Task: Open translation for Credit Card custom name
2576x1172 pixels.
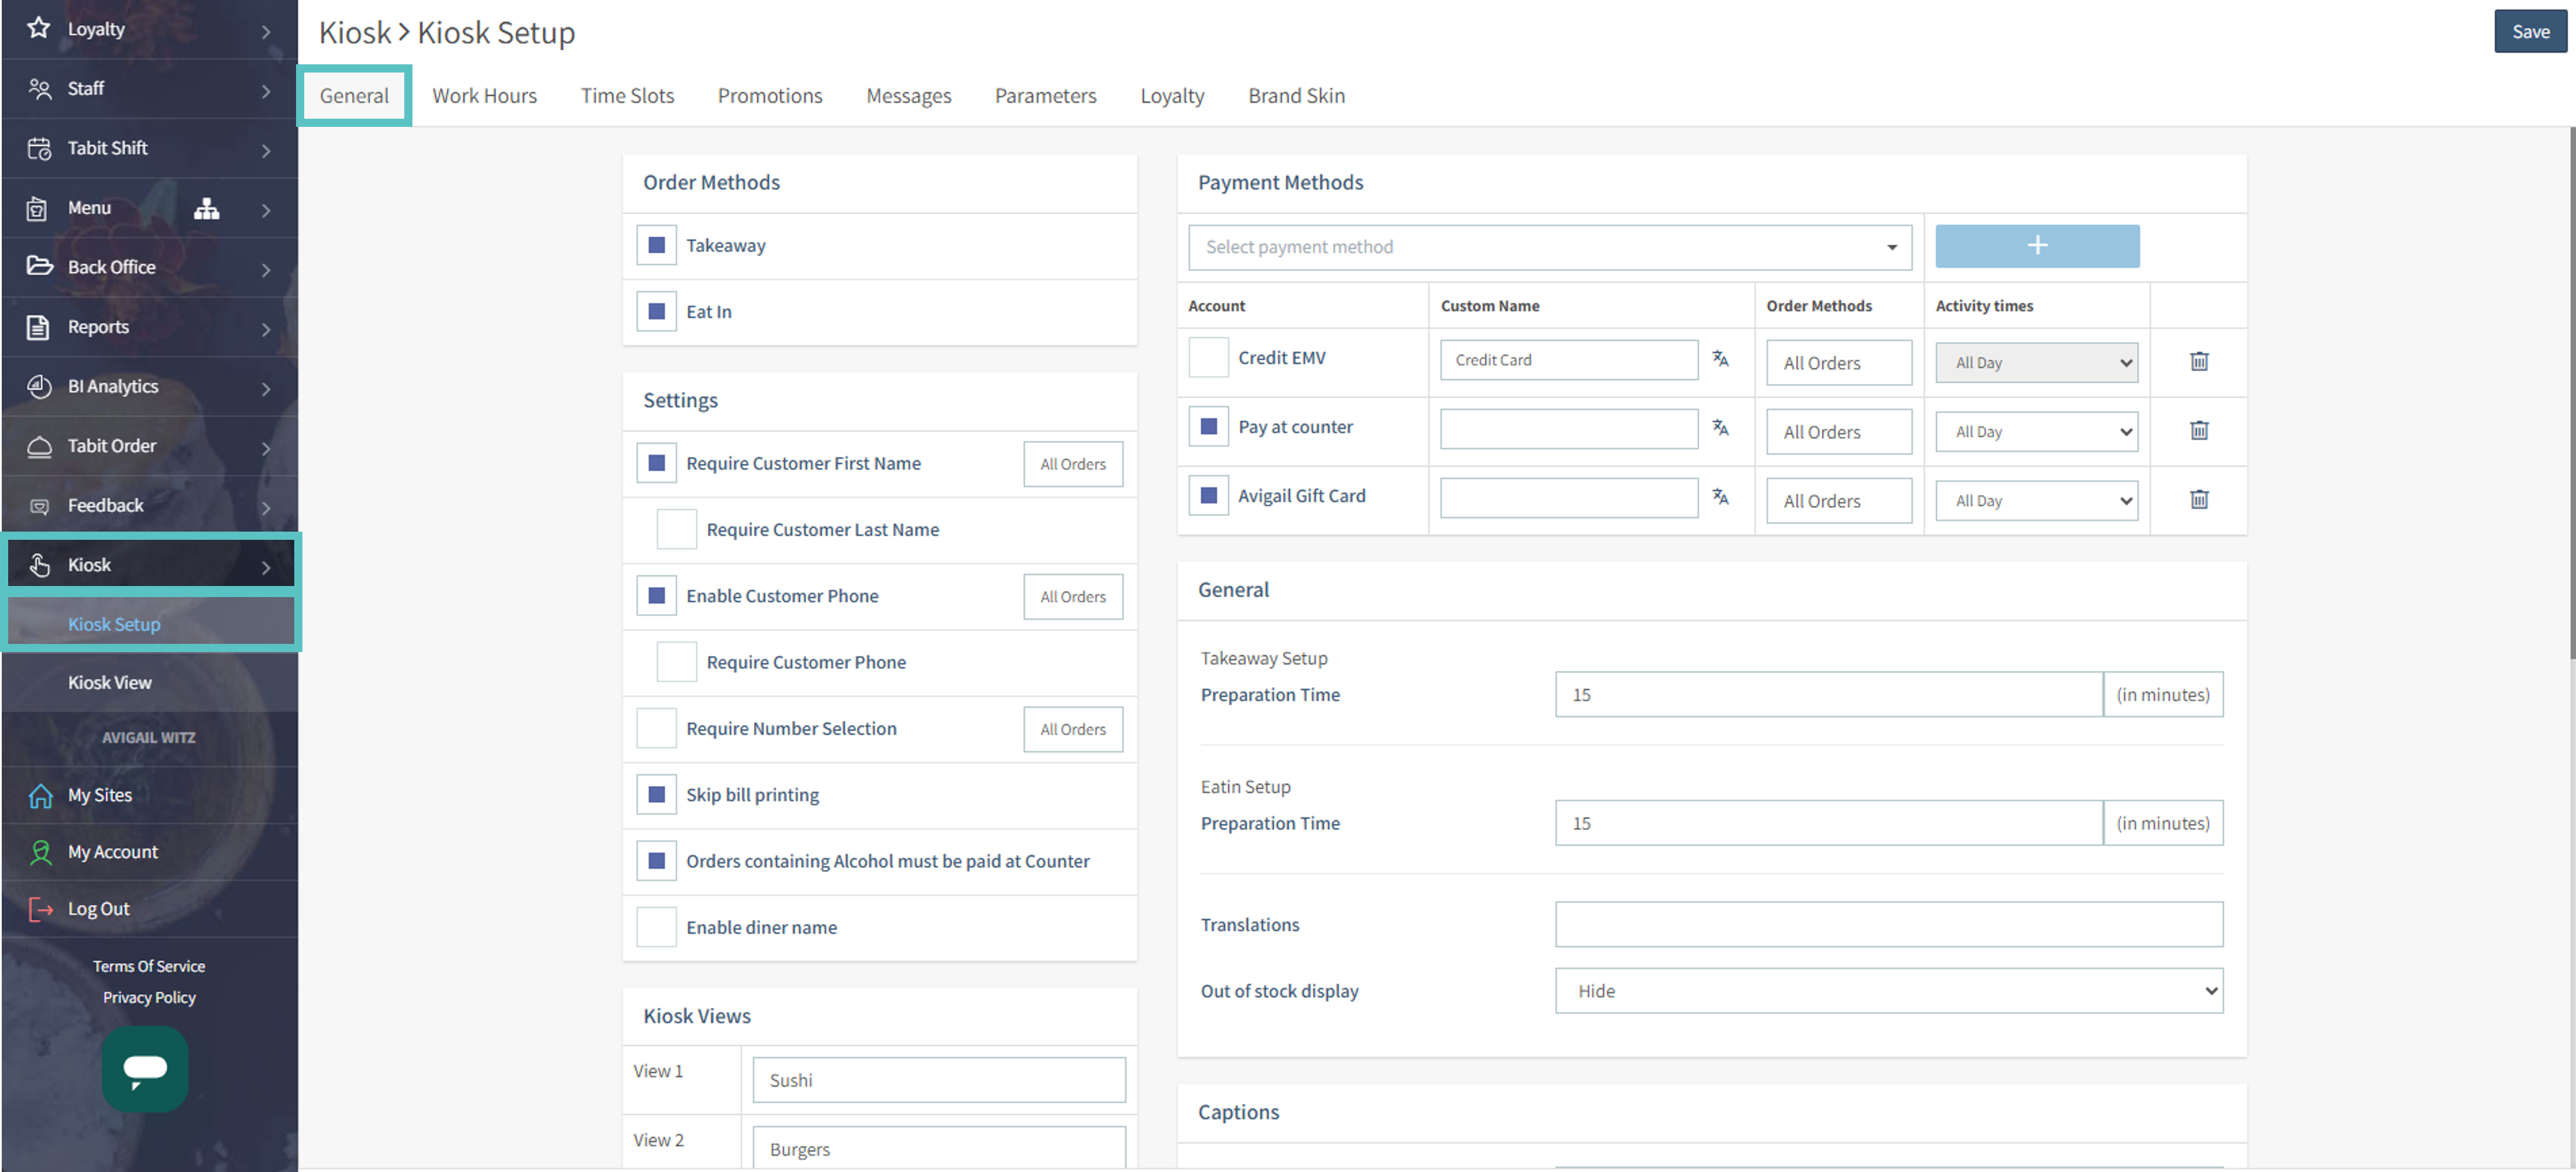Action: pyautogui.click(x=1720, y=358)
